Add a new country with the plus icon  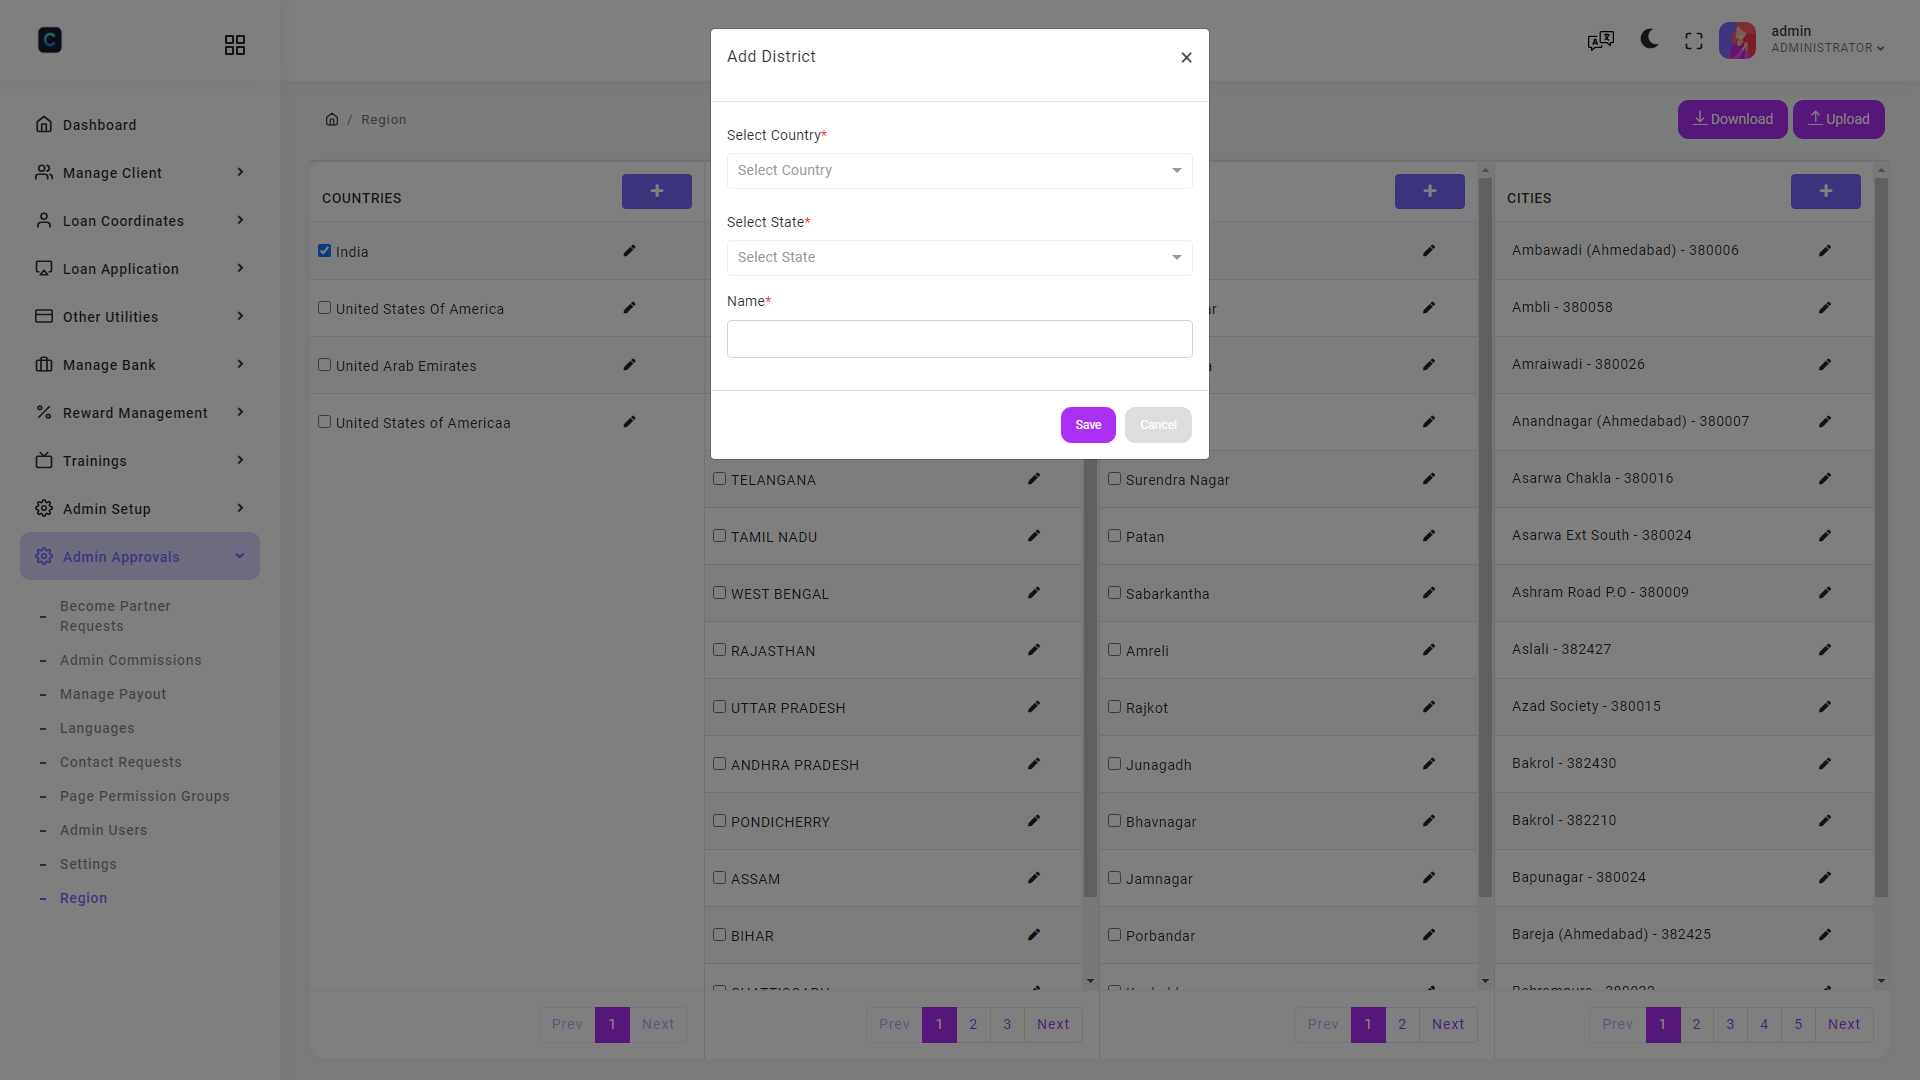[657, 191]
